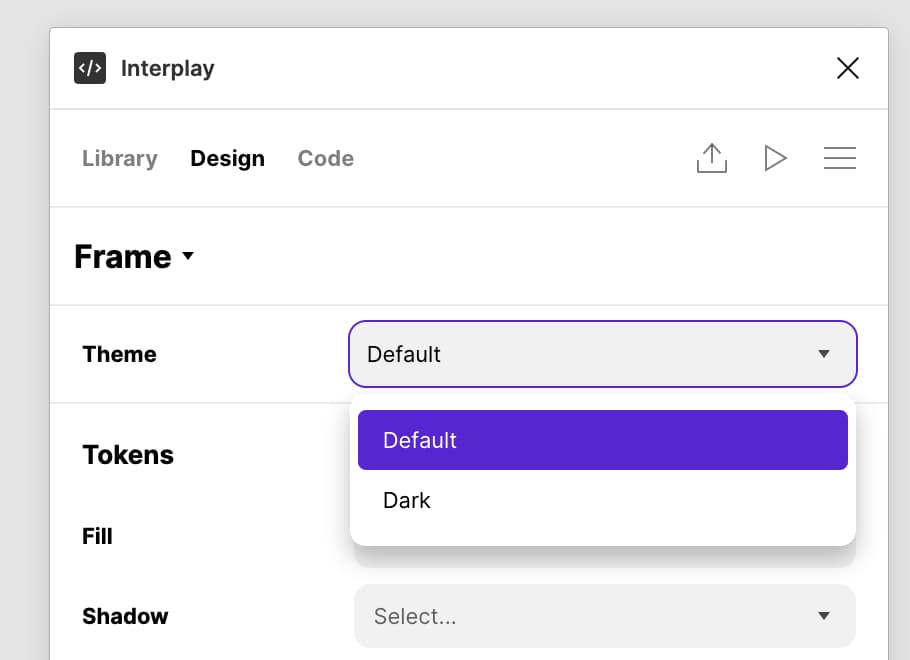
Task: Click the Frame heading
Action: tap(123, 256)
